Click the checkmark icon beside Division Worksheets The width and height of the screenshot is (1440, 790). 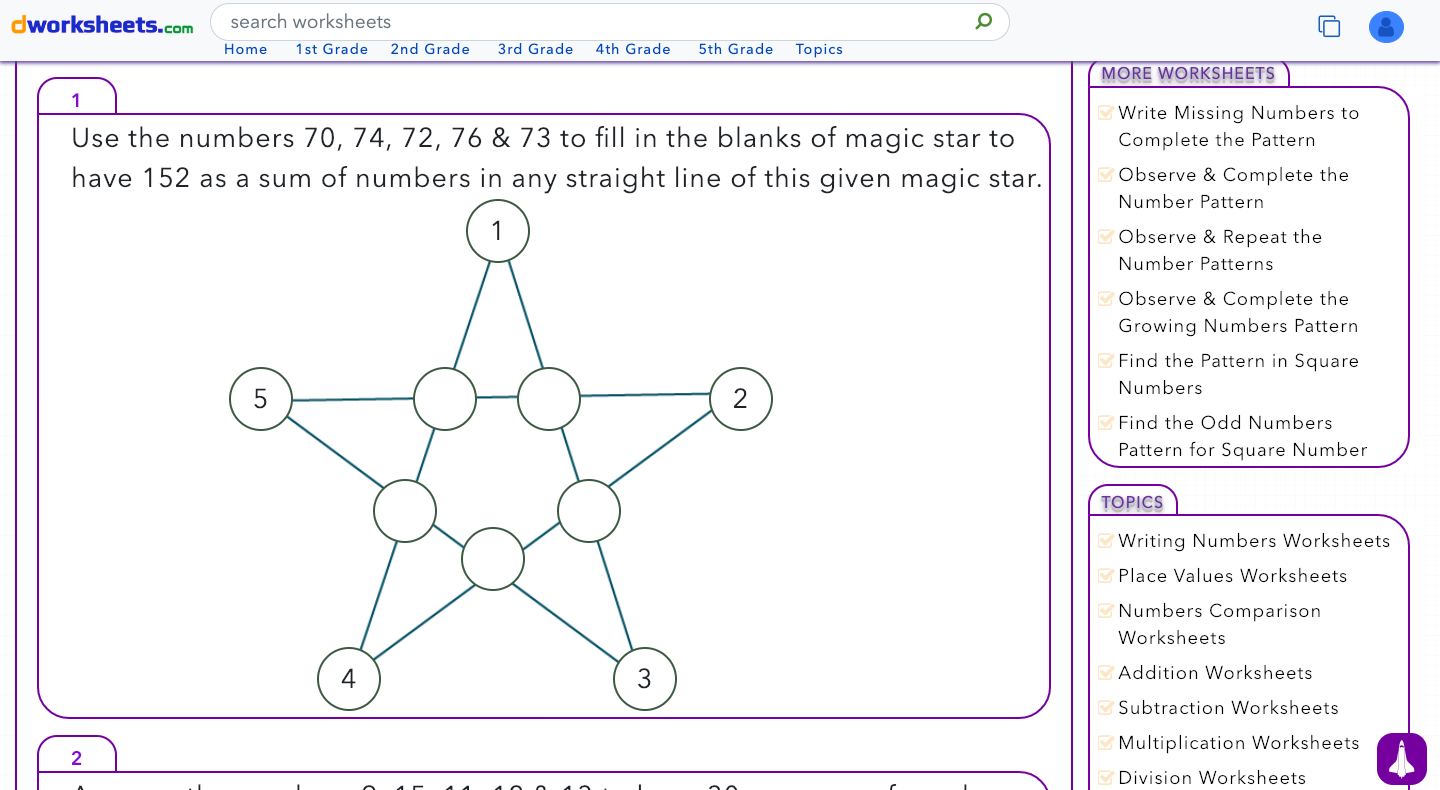(1106, 777)
